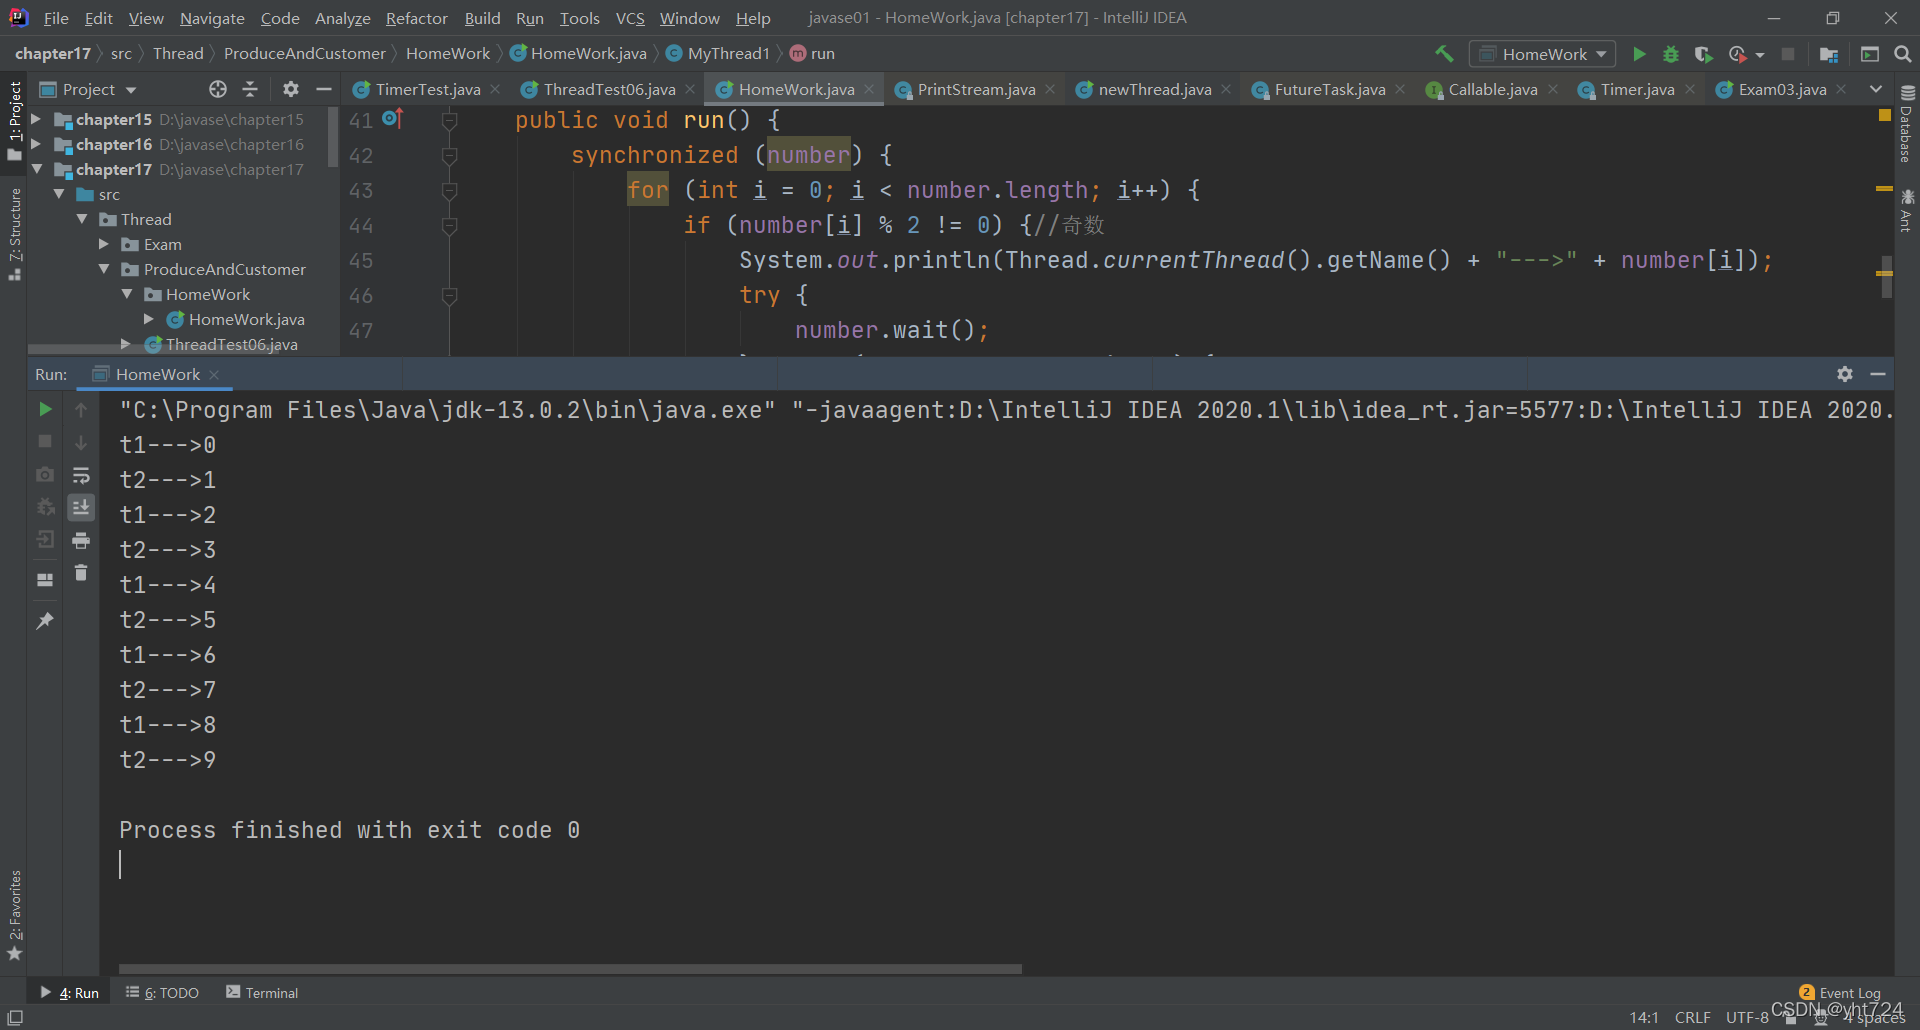Pin the Run tab with the pin icon
Image resolution: width=1920 pixels, height=1030 pixels.
[45, 621]
